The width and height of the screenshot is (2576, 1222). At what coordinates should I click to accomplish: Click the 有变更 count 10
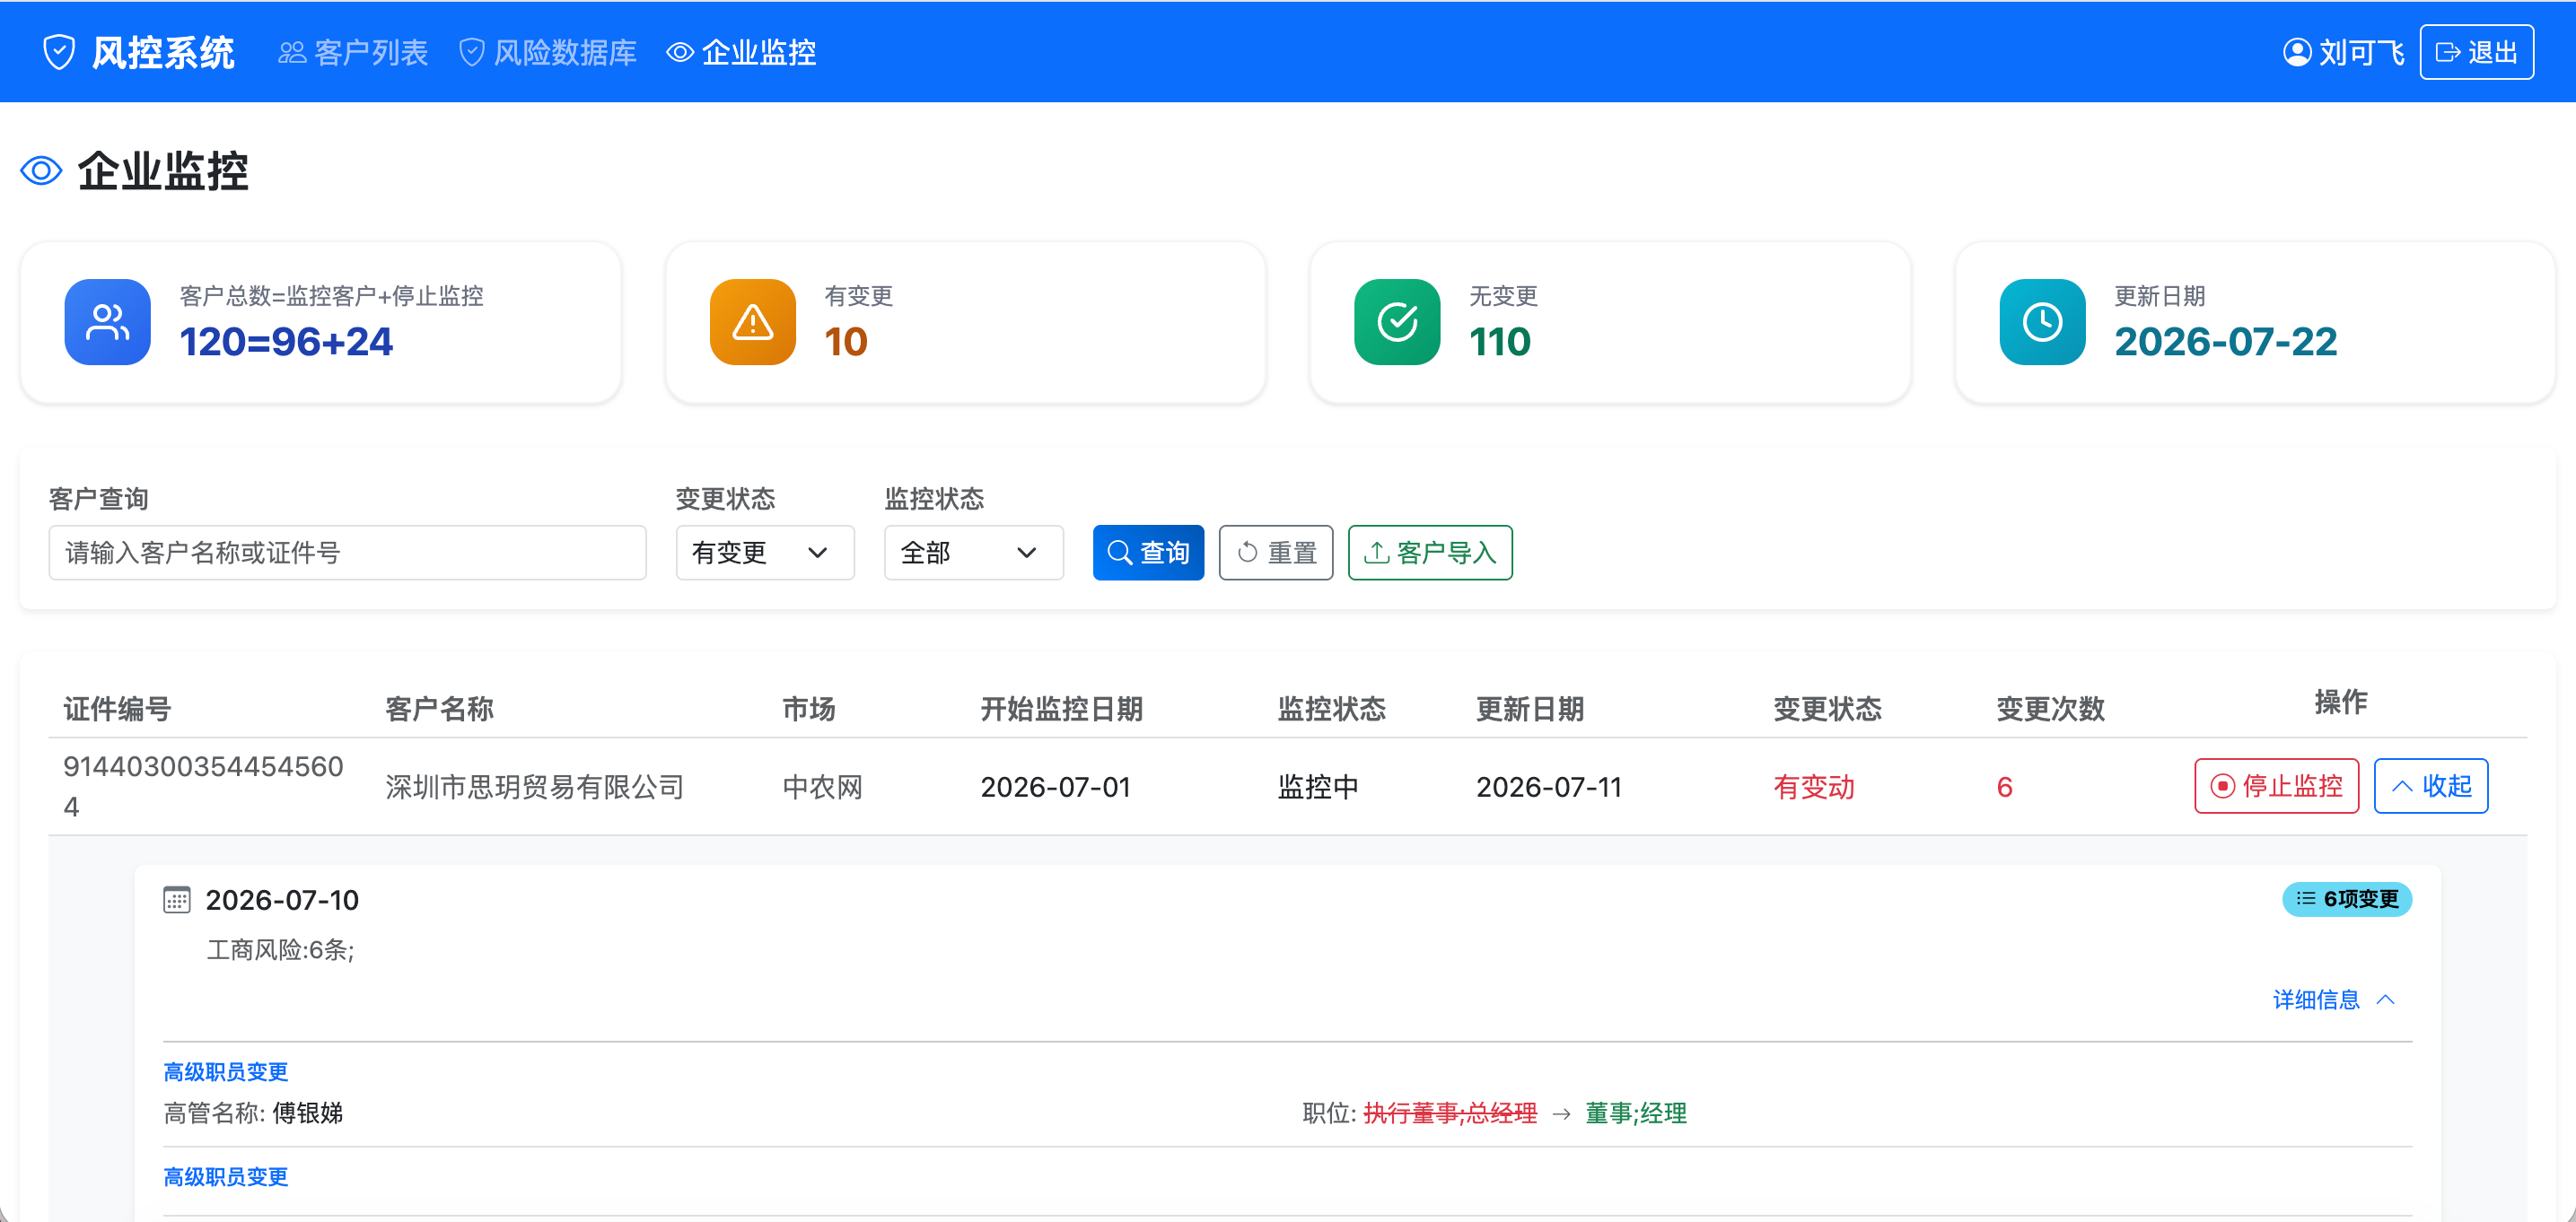845,342
